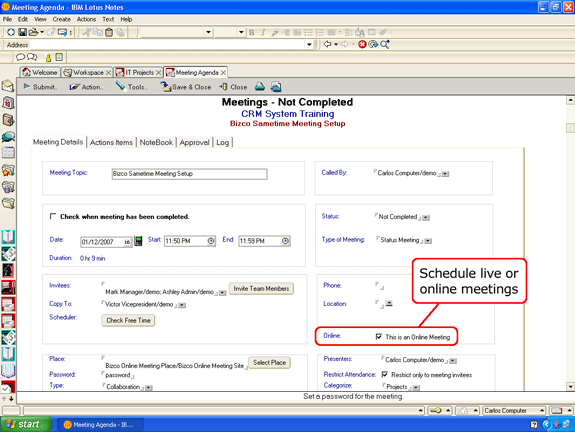This screenshot has height=432, width=575.
Task: Open the Invitees names dropdown
Action: pyautogui.click(x=222, y=293)
